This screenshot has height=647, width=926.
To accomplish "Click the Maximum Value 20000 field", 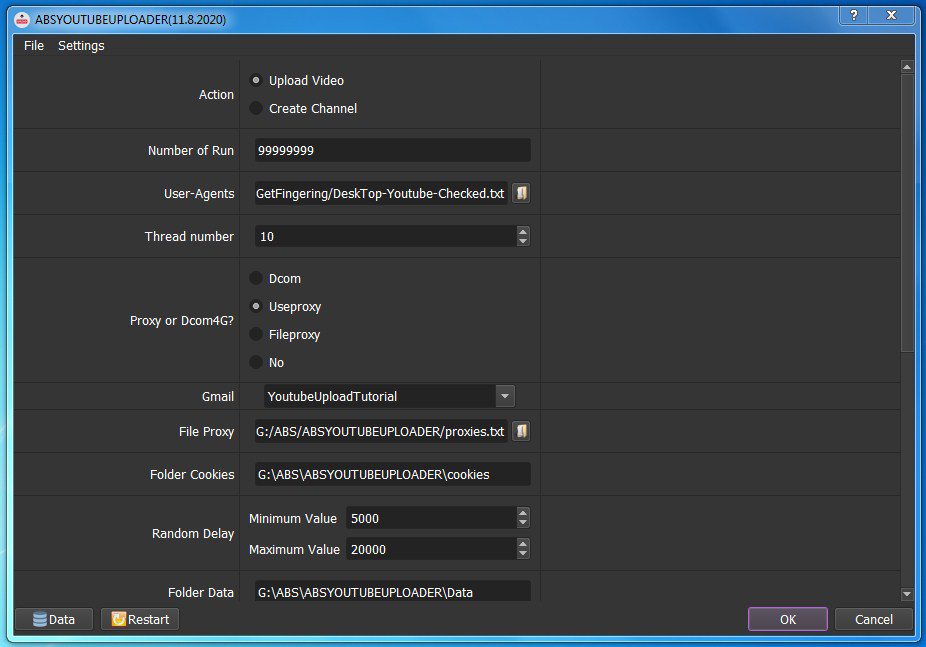I will tap(432, 549).
